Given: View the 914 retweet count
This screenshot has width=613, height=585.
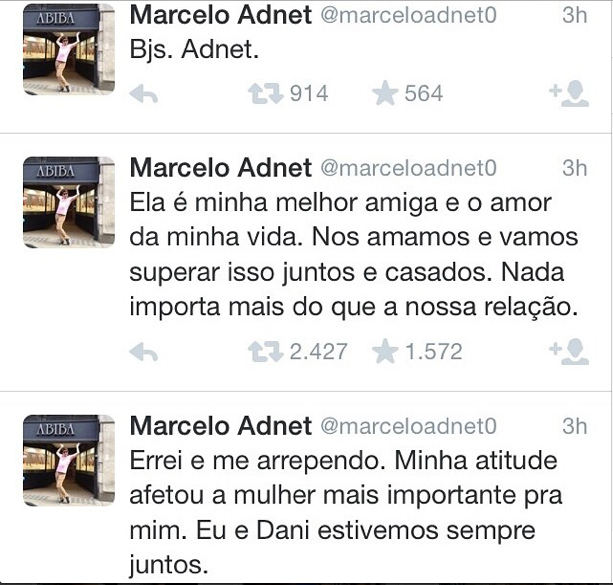Looking at the screenshot, I should coord(308,94).
